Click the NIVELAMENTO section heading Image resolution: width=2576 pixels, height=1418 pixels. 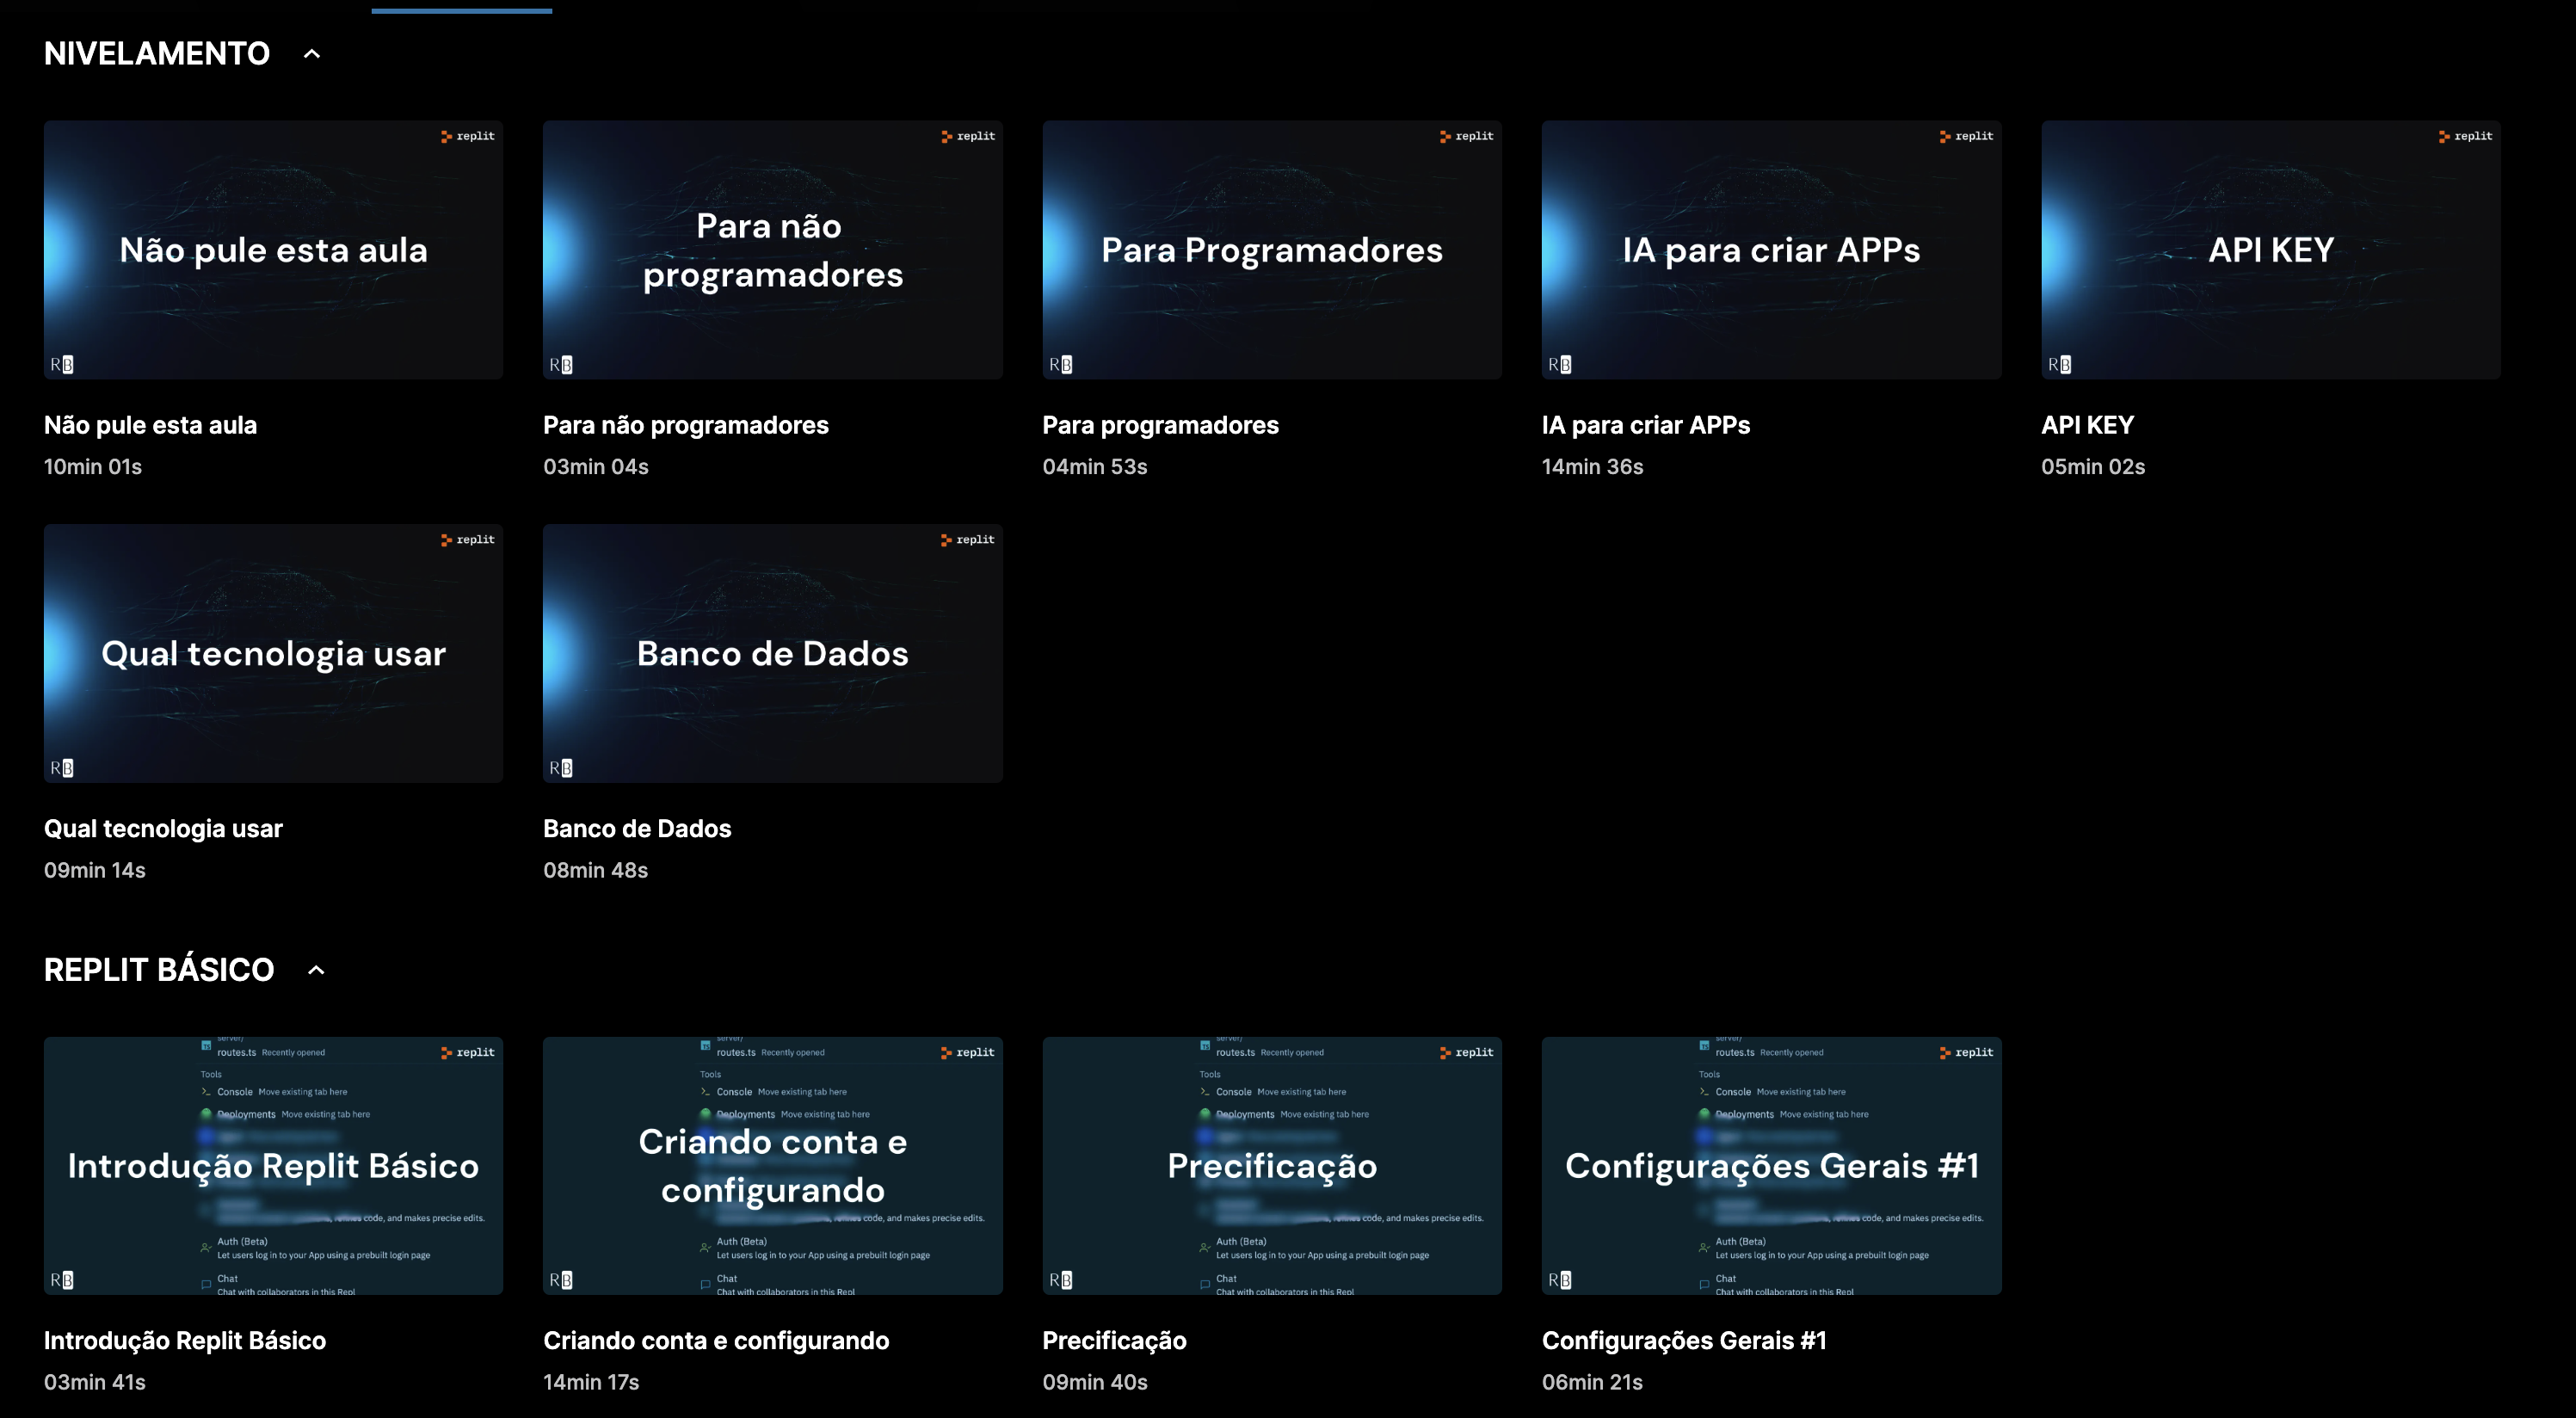coord(157,54)
